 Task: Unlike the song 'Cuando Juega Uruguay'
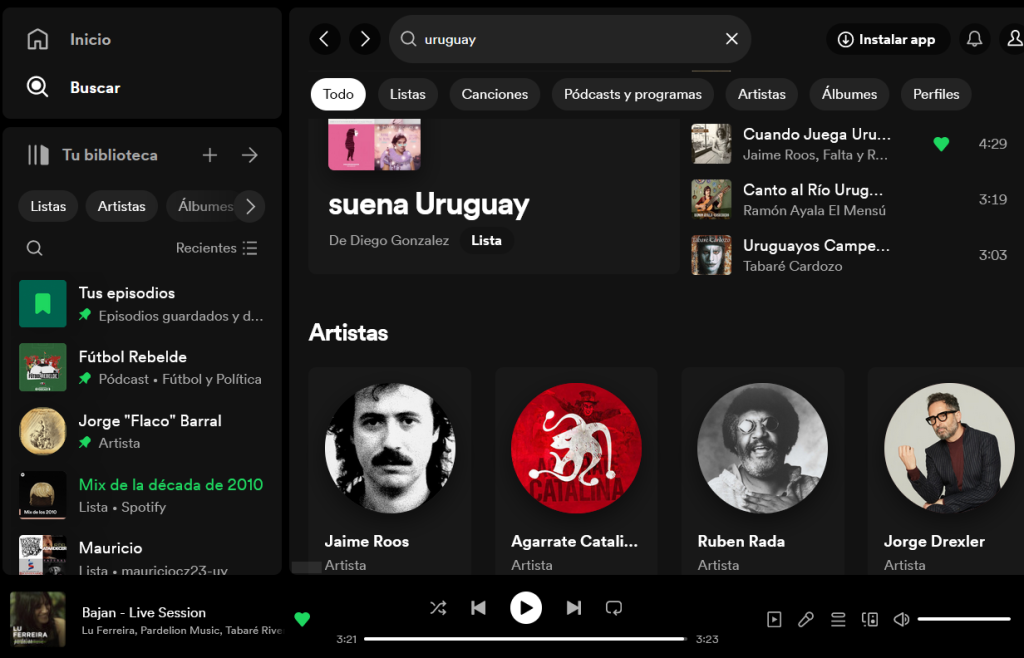[x=941, y=144]
